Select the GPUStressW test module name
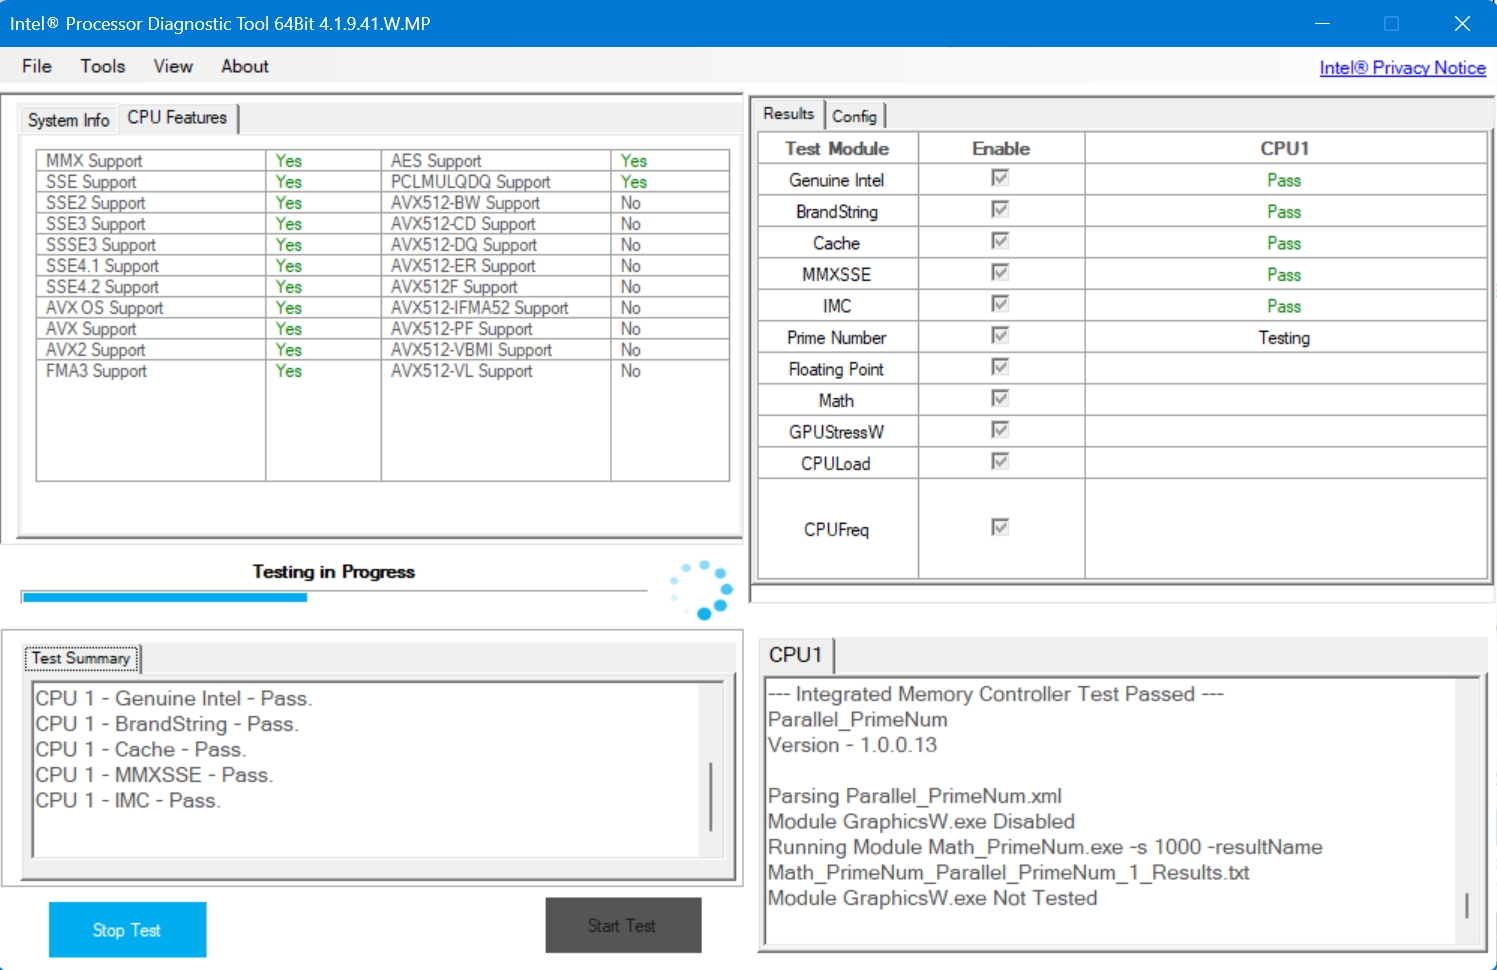Screen dimensions: 1497x970 tap(836, 432)
